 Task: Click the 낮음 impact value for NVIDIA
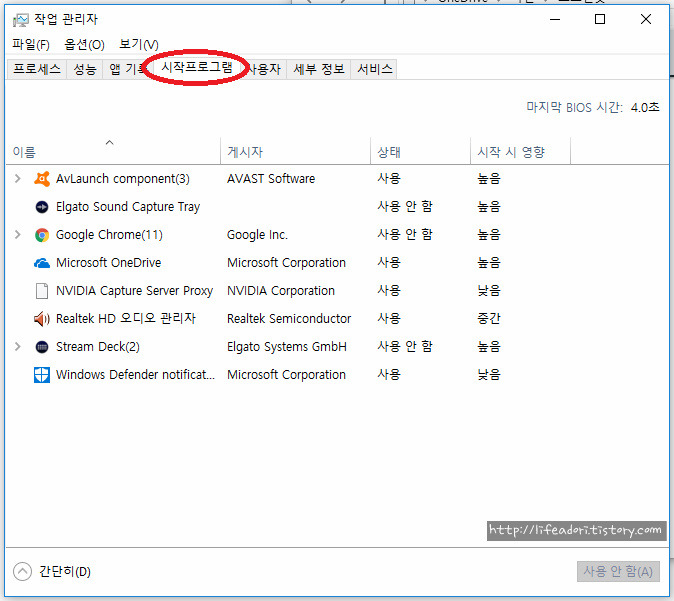point(489,291)
